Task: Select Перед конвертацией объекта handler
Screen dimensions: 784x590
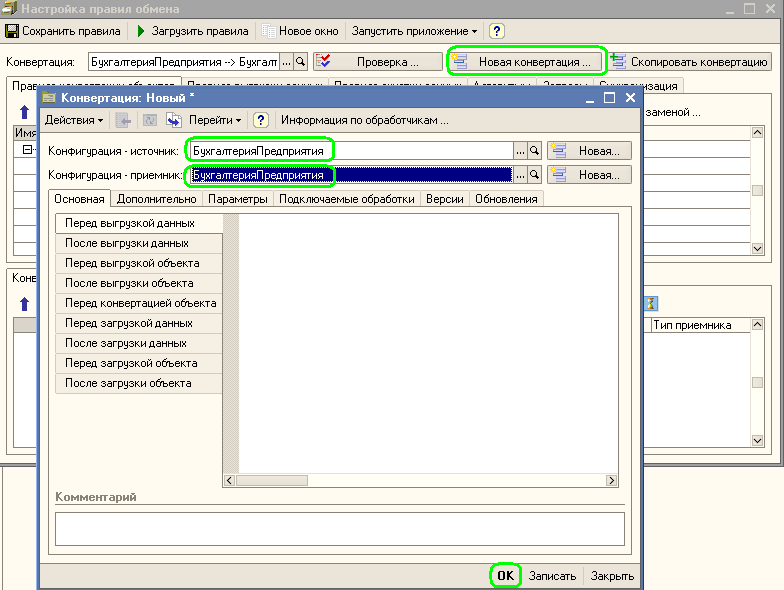Action: tap(138, 304)
